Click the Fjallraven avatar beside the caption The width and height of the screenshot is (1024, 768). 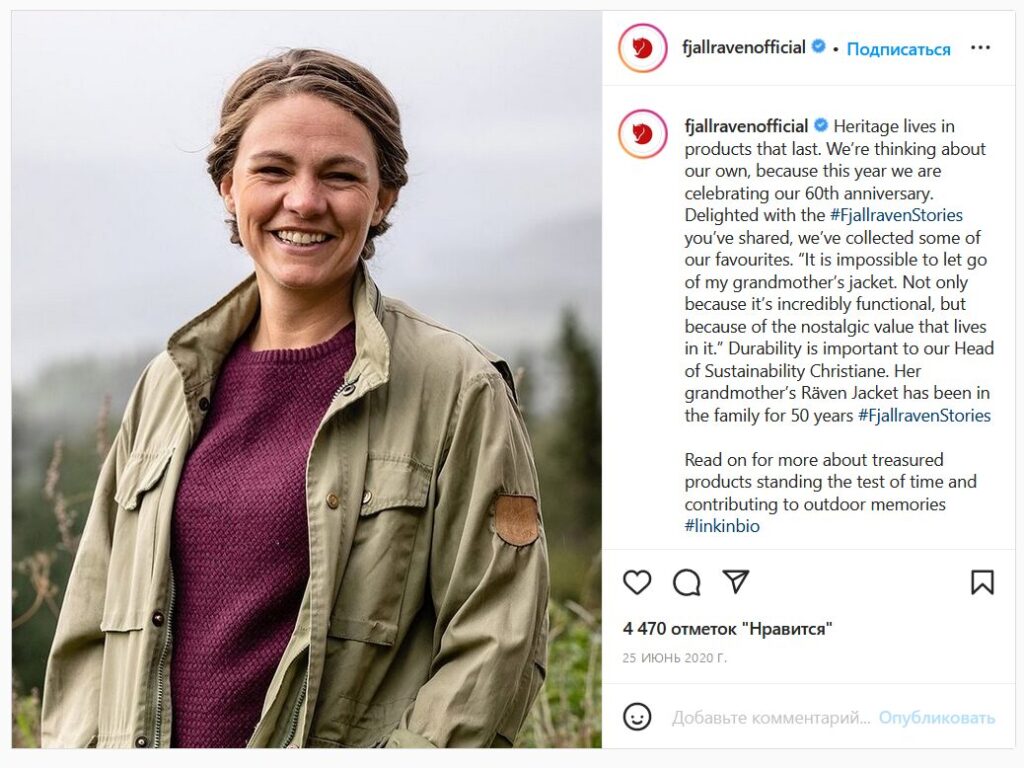(642, 135)
